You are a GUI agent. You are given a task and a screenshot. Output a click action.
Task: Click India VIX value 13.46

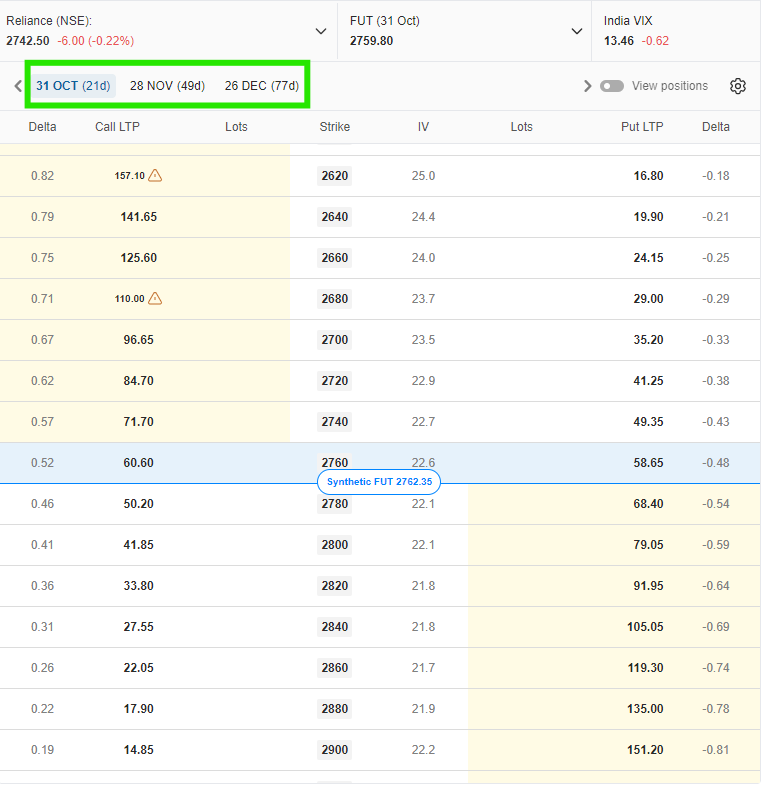(x=618, y=41)
